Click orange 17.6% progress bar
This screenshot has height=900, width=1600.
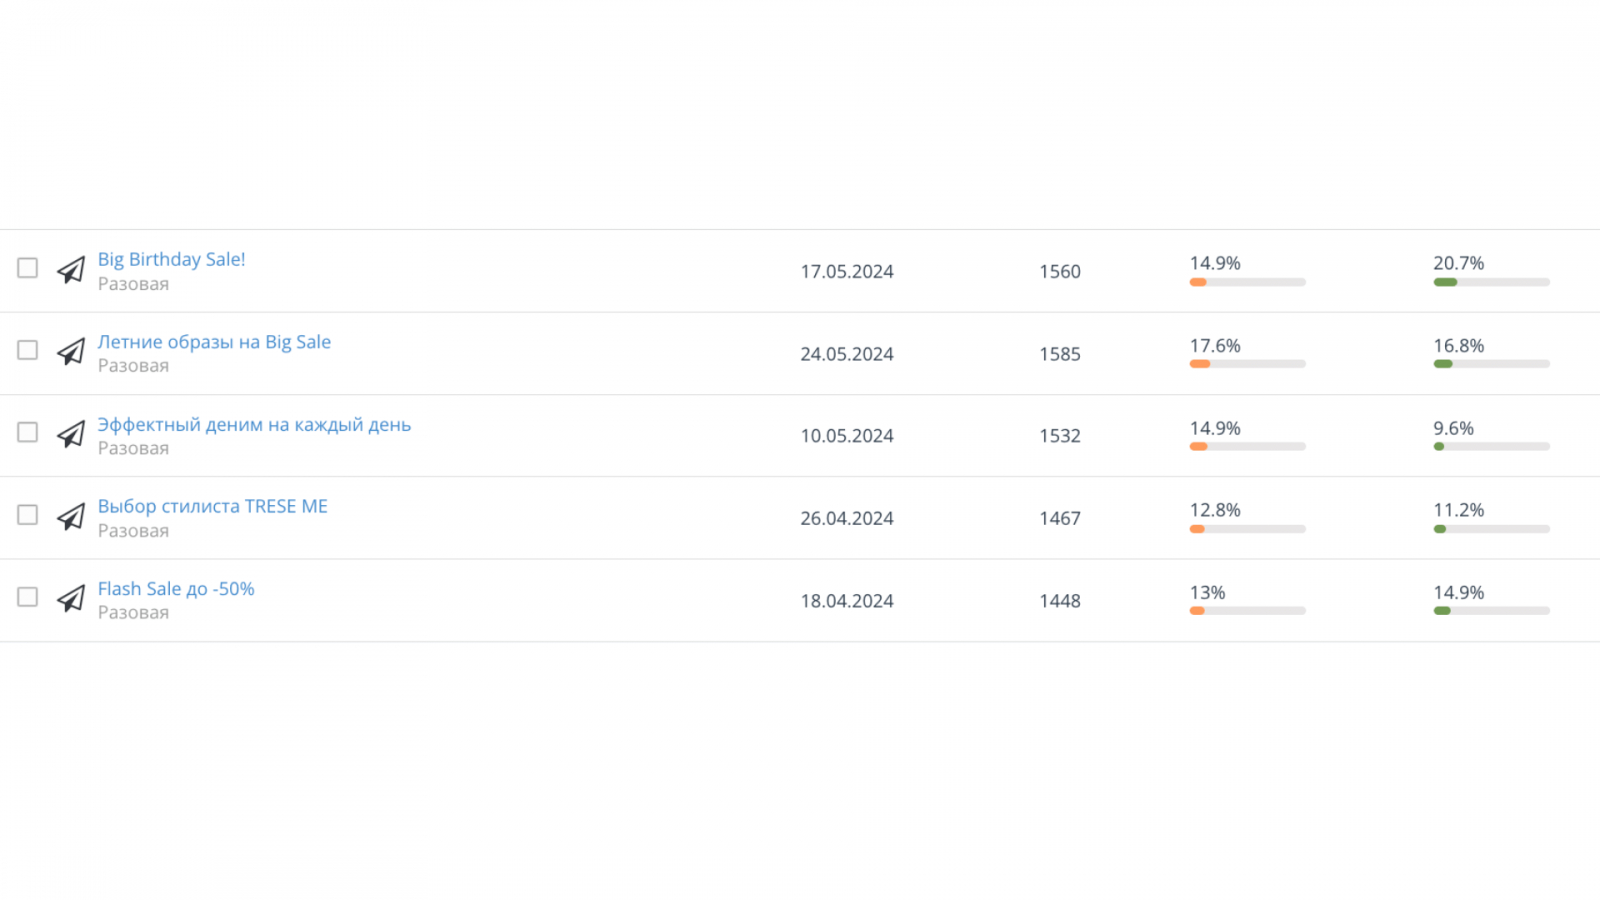[x=1247, y=364]
